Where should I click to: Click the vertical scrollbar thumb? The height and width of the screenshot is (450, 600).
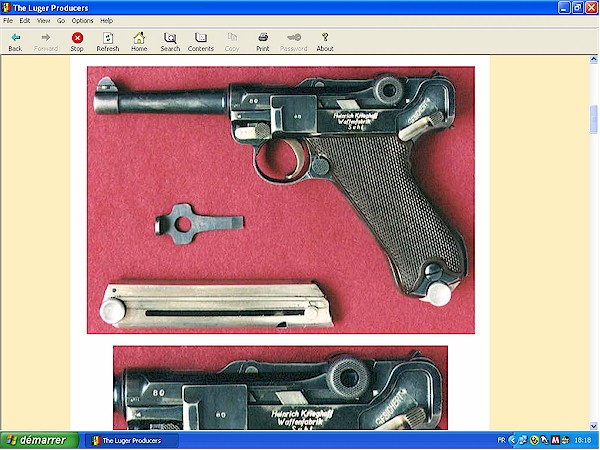(593, 119)
